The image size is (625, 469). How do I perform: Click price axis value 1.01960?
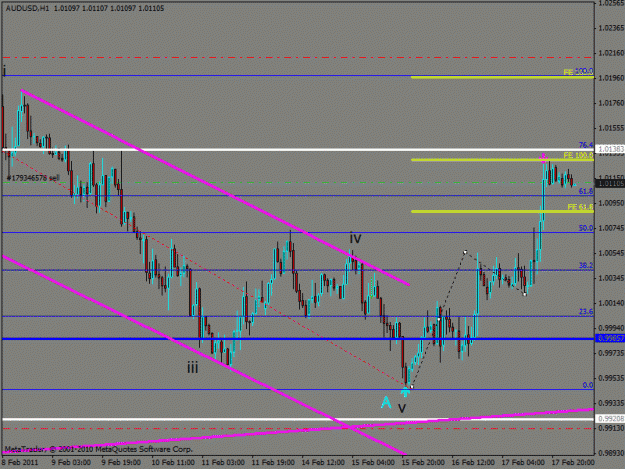(611, 78)
